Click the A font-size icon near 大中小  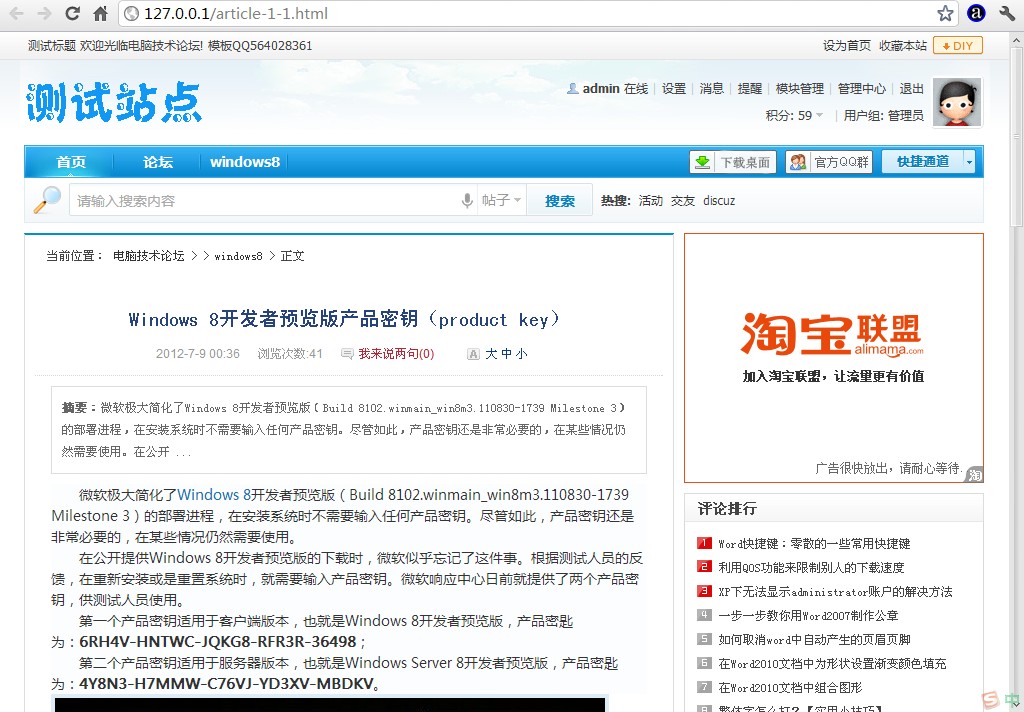tap(472, 353)
